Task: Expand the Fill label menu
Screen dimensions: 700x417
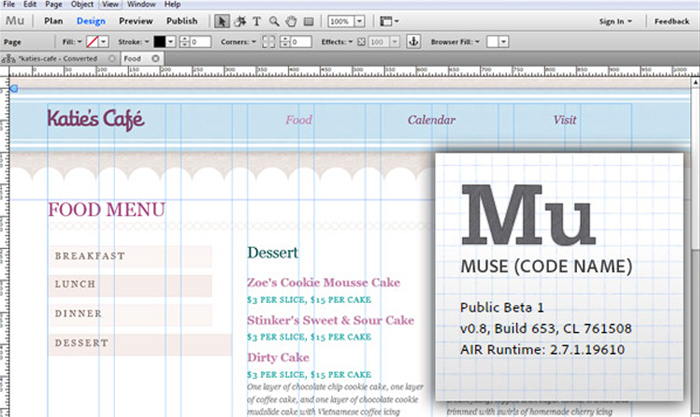Action: point(72,42)
